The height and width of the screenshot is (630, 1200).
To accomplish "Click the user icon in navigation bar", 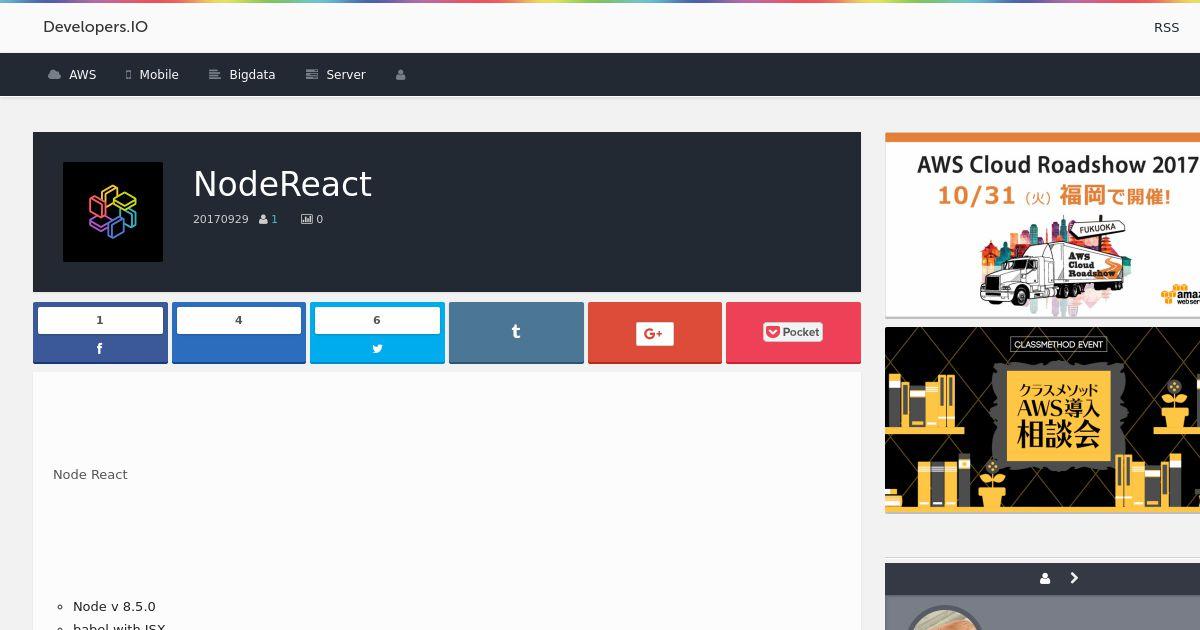I will [x=401, y=75].
